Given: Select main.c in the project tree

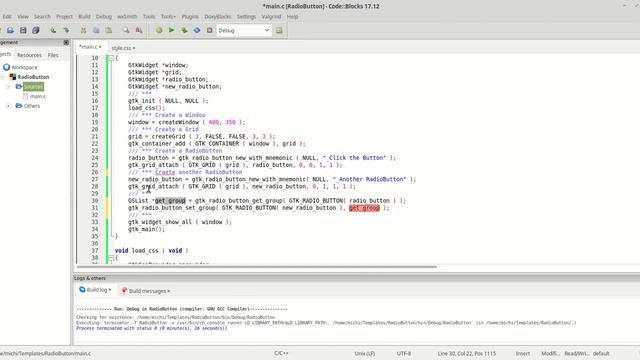Looking at the screenshot, I should tap(38, 96).
